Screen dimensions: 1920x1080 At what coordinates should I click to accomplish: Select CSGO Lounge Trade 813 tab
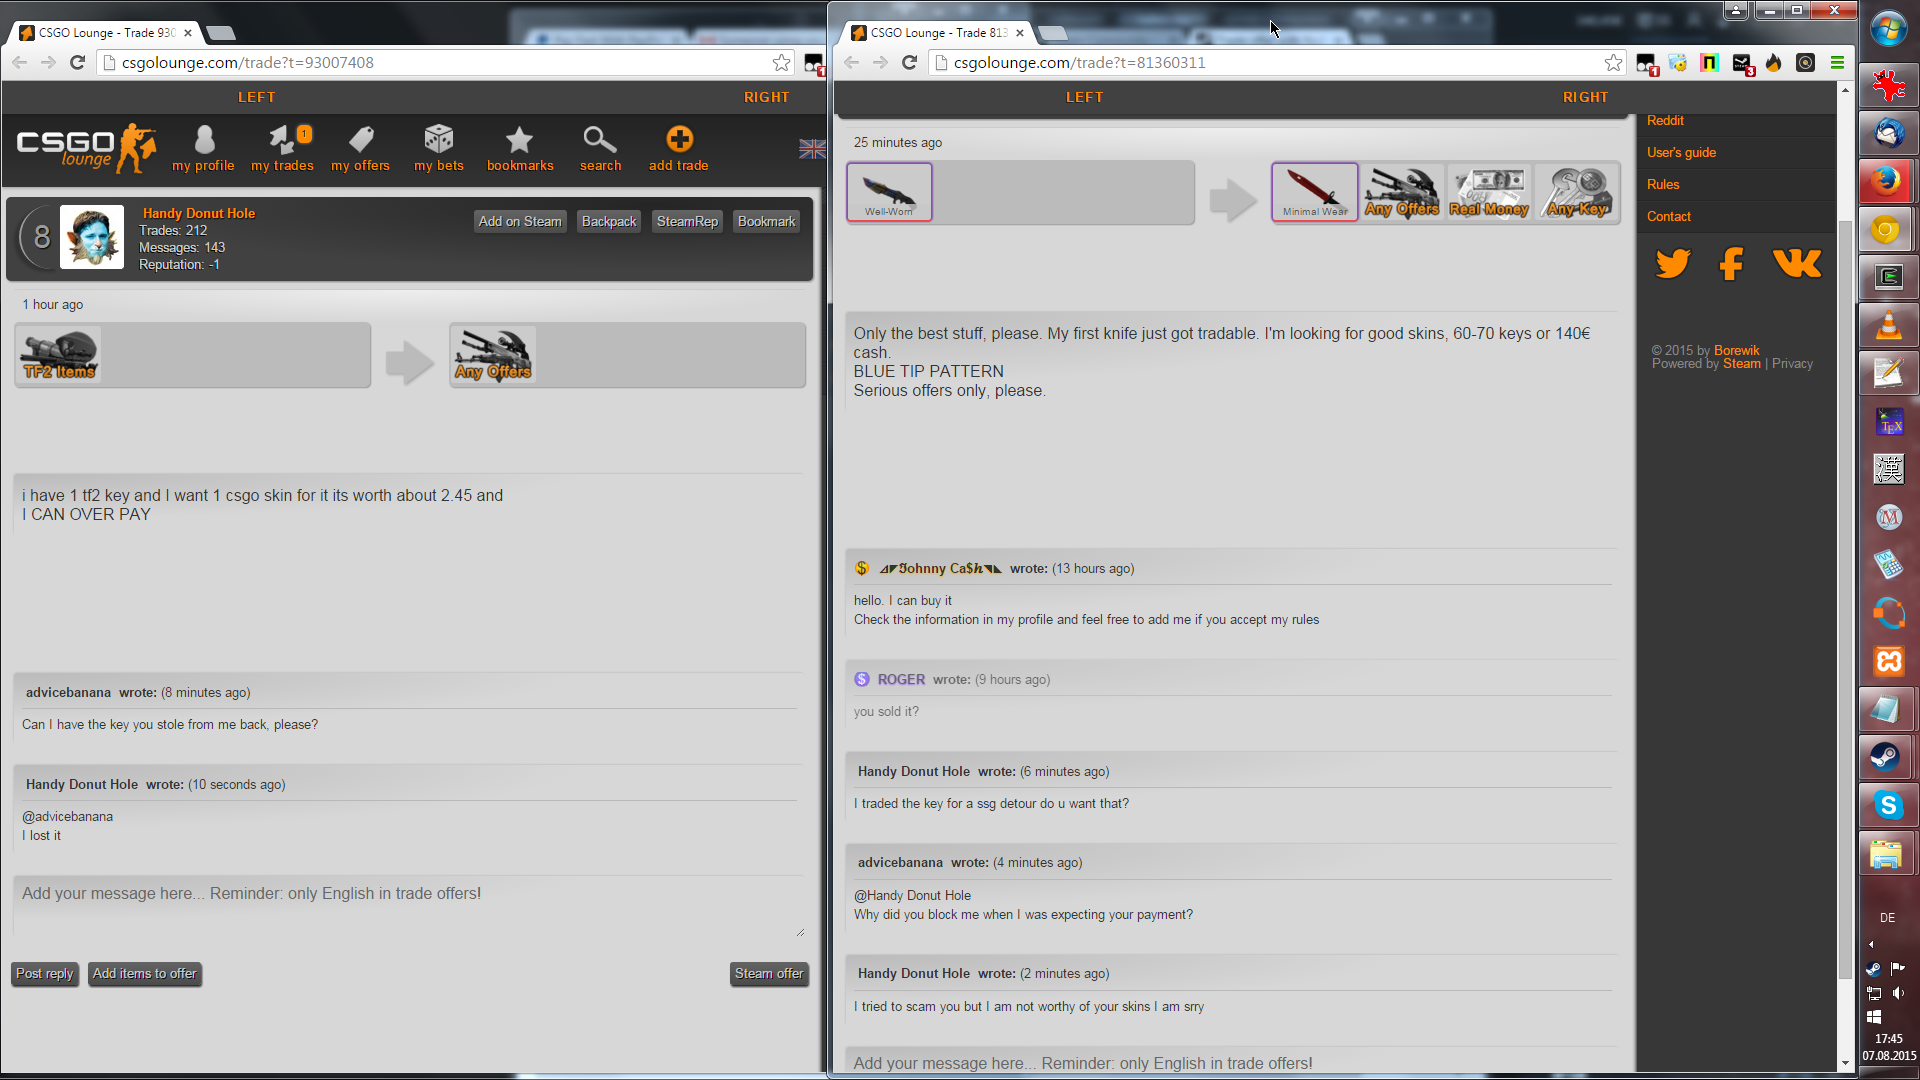(935, 33)
